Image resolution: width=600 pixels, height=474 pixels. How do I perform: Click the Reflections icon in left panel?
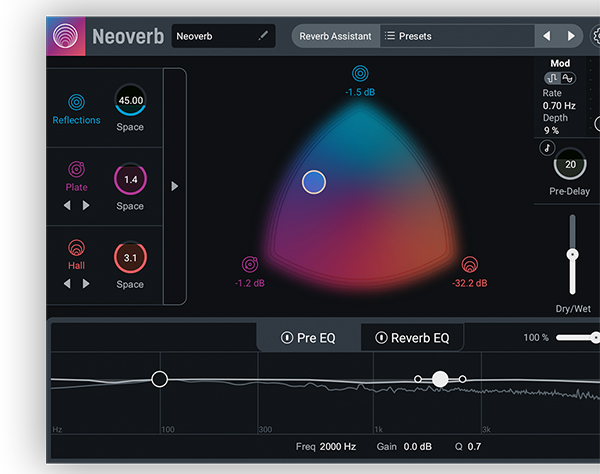tap(77, 102)
